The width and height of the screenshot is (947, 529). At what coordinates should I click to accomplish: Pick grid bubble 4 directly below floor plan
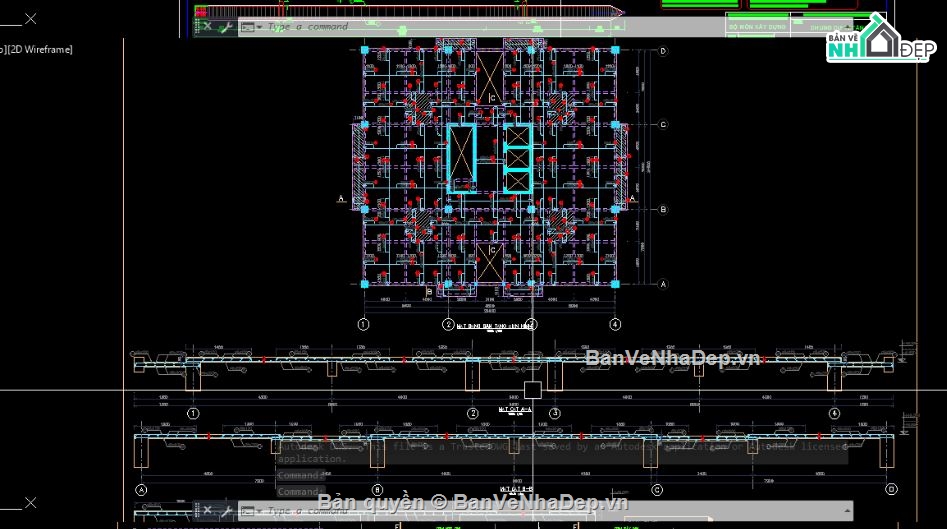tap(615, 324)
